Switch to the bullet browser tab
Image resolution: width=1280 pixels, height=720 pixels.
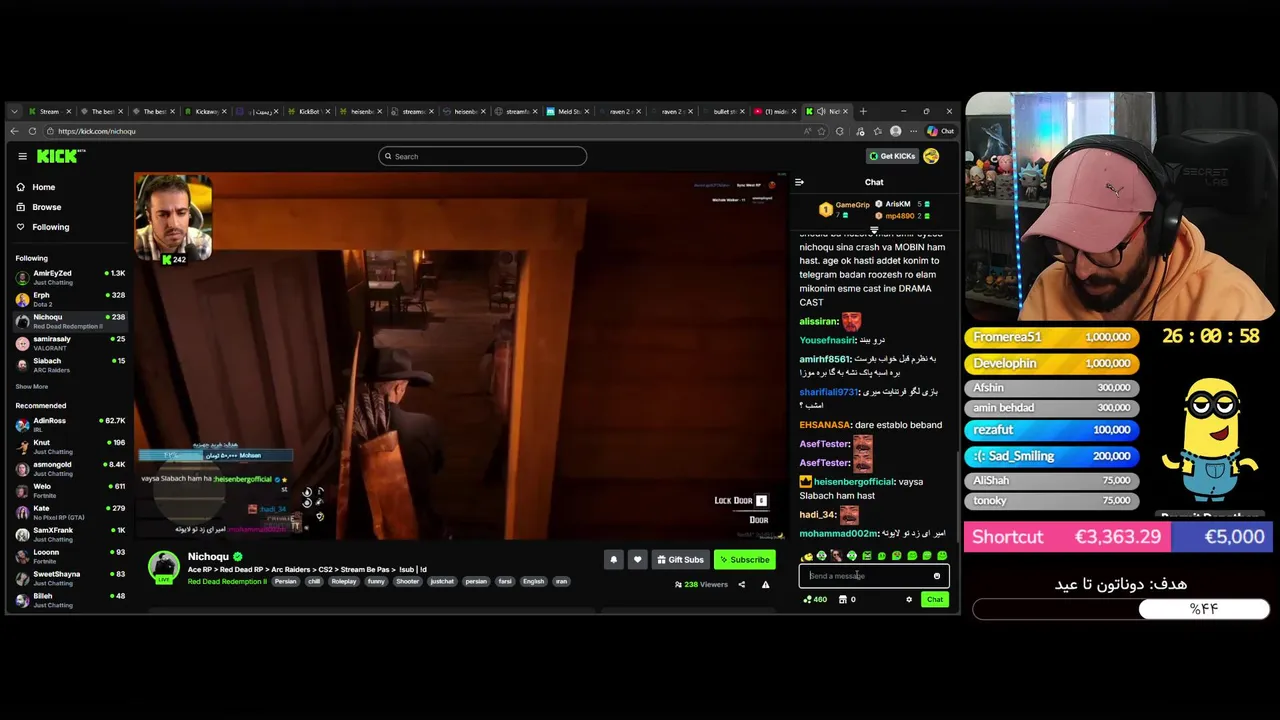pyautogui.click(x=724, y=111)
